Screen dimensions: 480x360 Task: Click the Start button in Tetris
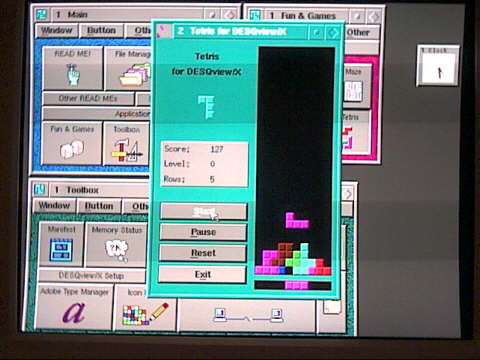coord(203,211)
